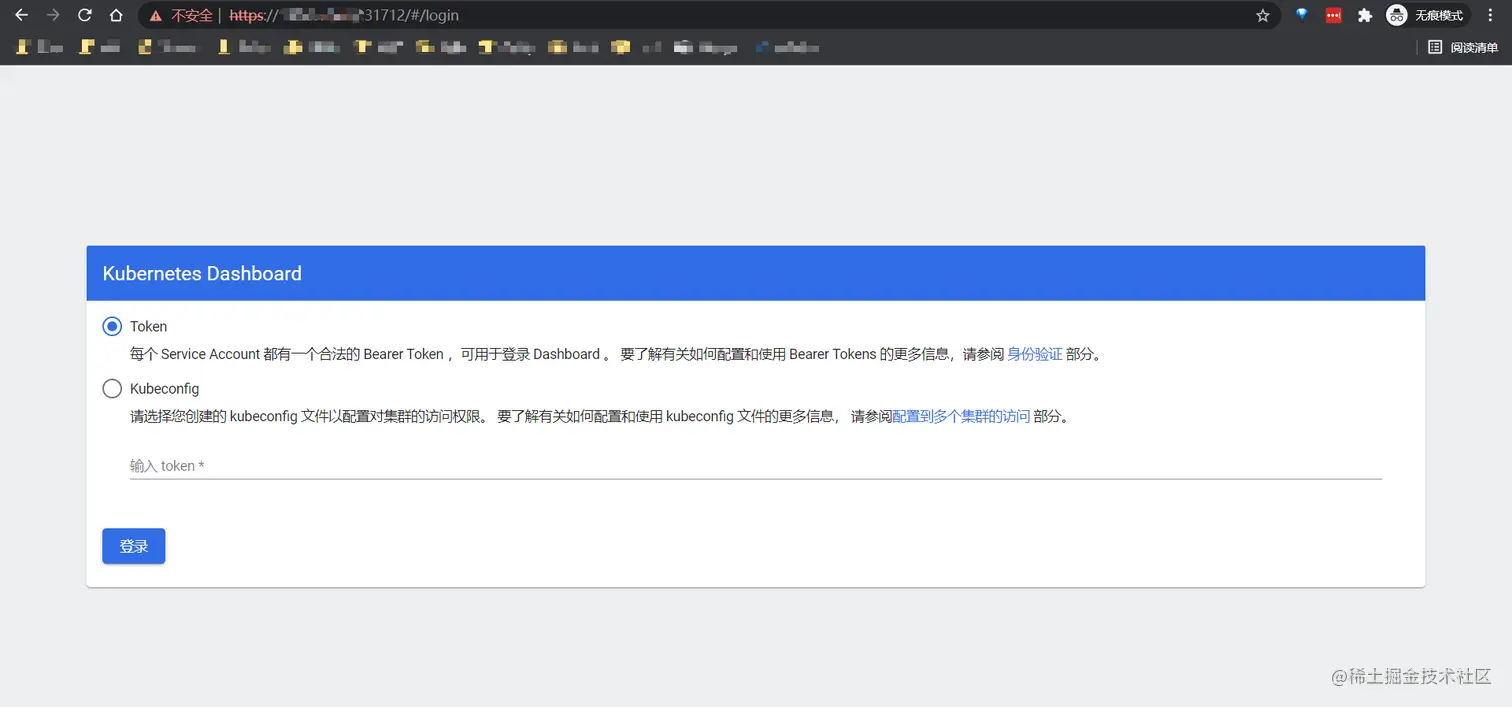This screenshot has width=1512, height=707.
Task: Open the red LastPass-style extension icon
Action: click(x=1333, y=15)
